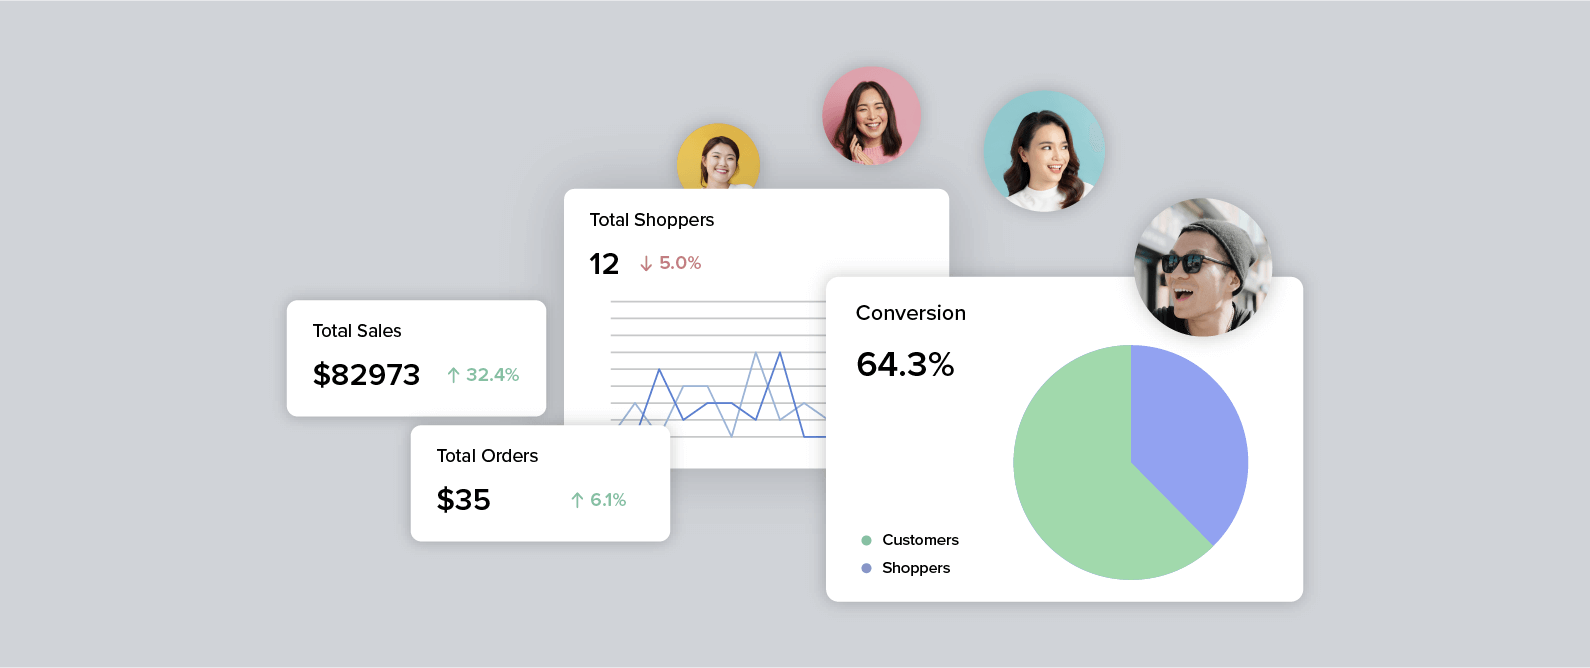Click the green up arrow beside 32.4%

(x=453, y=375)
